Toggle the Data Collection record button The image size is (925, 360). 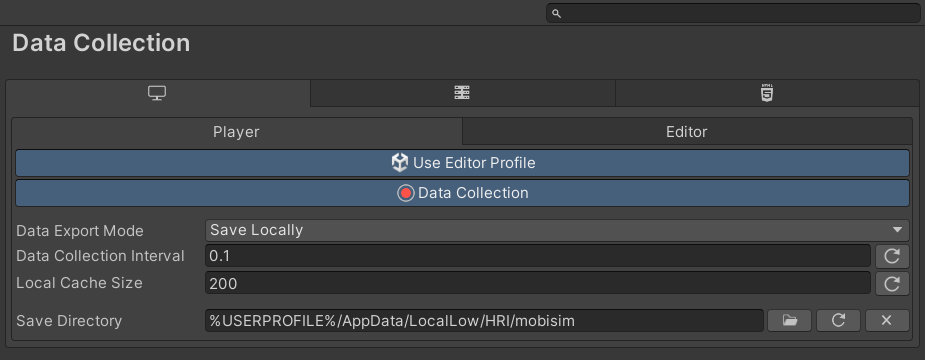(462, 193)
